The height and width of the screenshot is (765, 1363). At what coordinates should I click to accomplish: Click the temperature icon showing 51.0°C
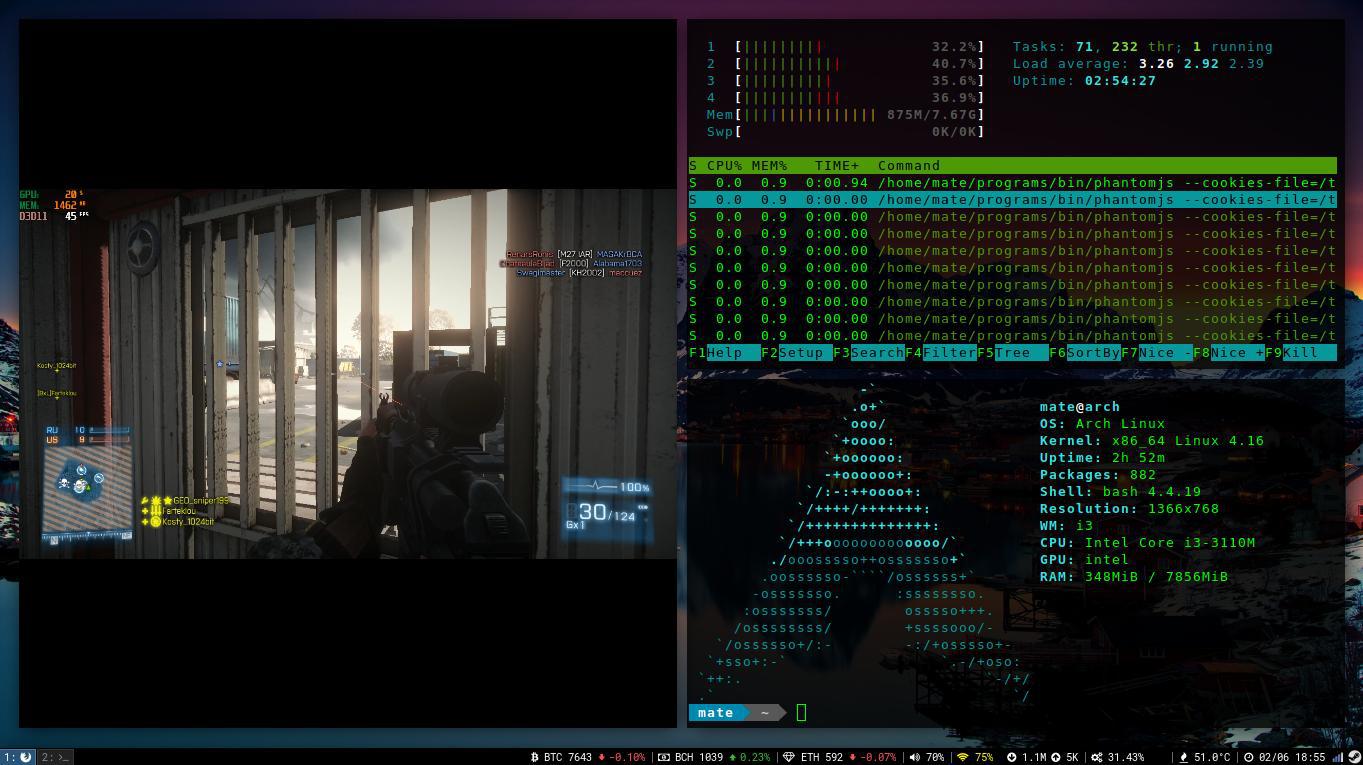click(1184, 757)
